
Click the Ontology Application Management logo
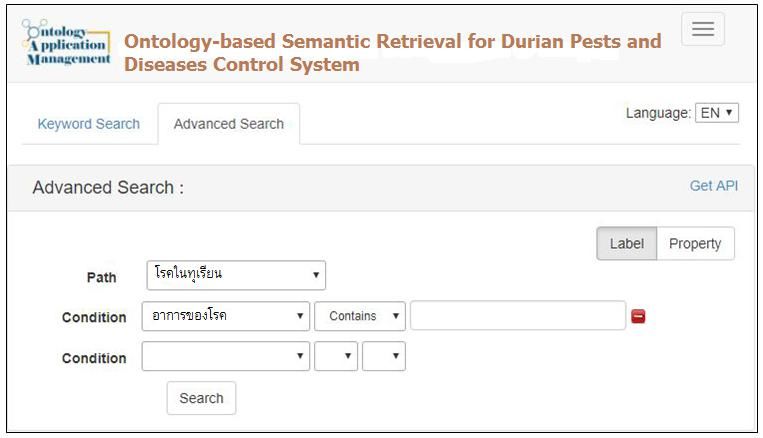coord(67,42)
